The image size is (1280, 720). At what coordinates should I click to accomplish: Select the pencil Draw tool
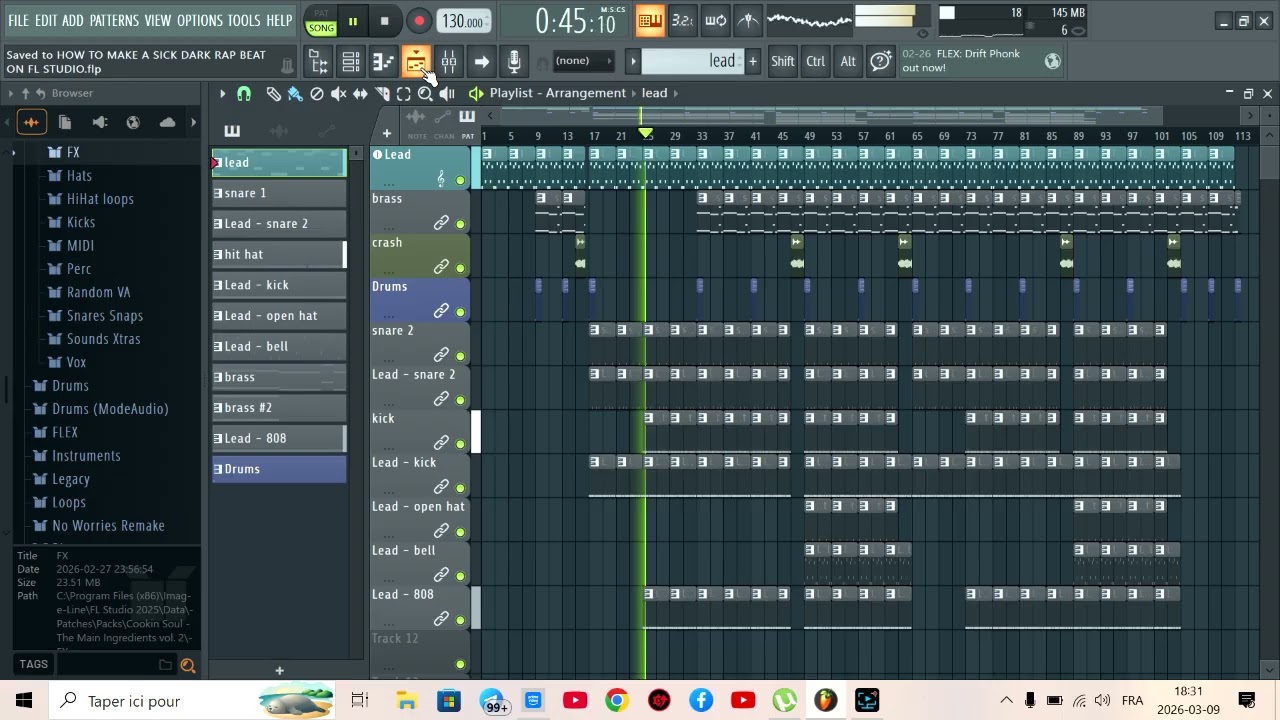click(x=273, y=93)
